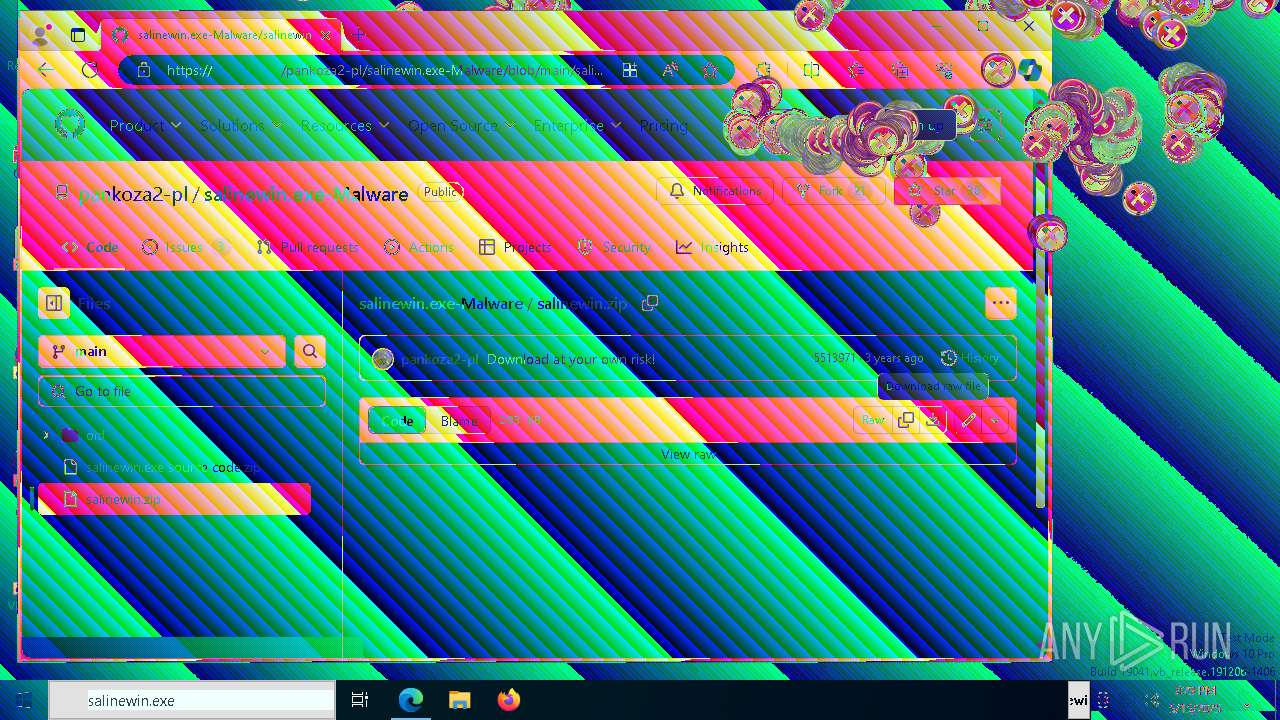Expand the Solutions menu
The height and width of the screenshot is (720, 1280).
pos(240,125)
